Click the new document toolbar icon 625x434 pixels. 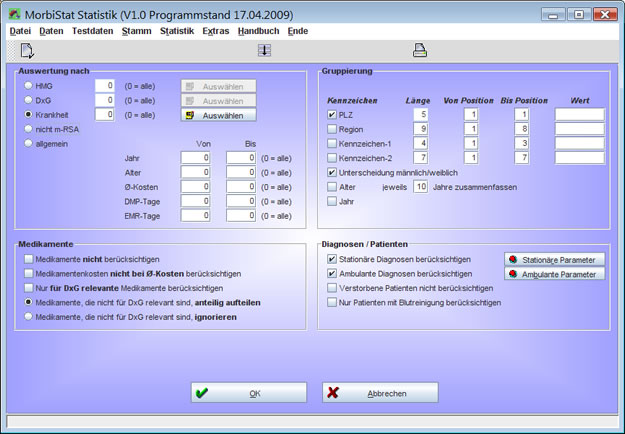(x=27, y=50)
